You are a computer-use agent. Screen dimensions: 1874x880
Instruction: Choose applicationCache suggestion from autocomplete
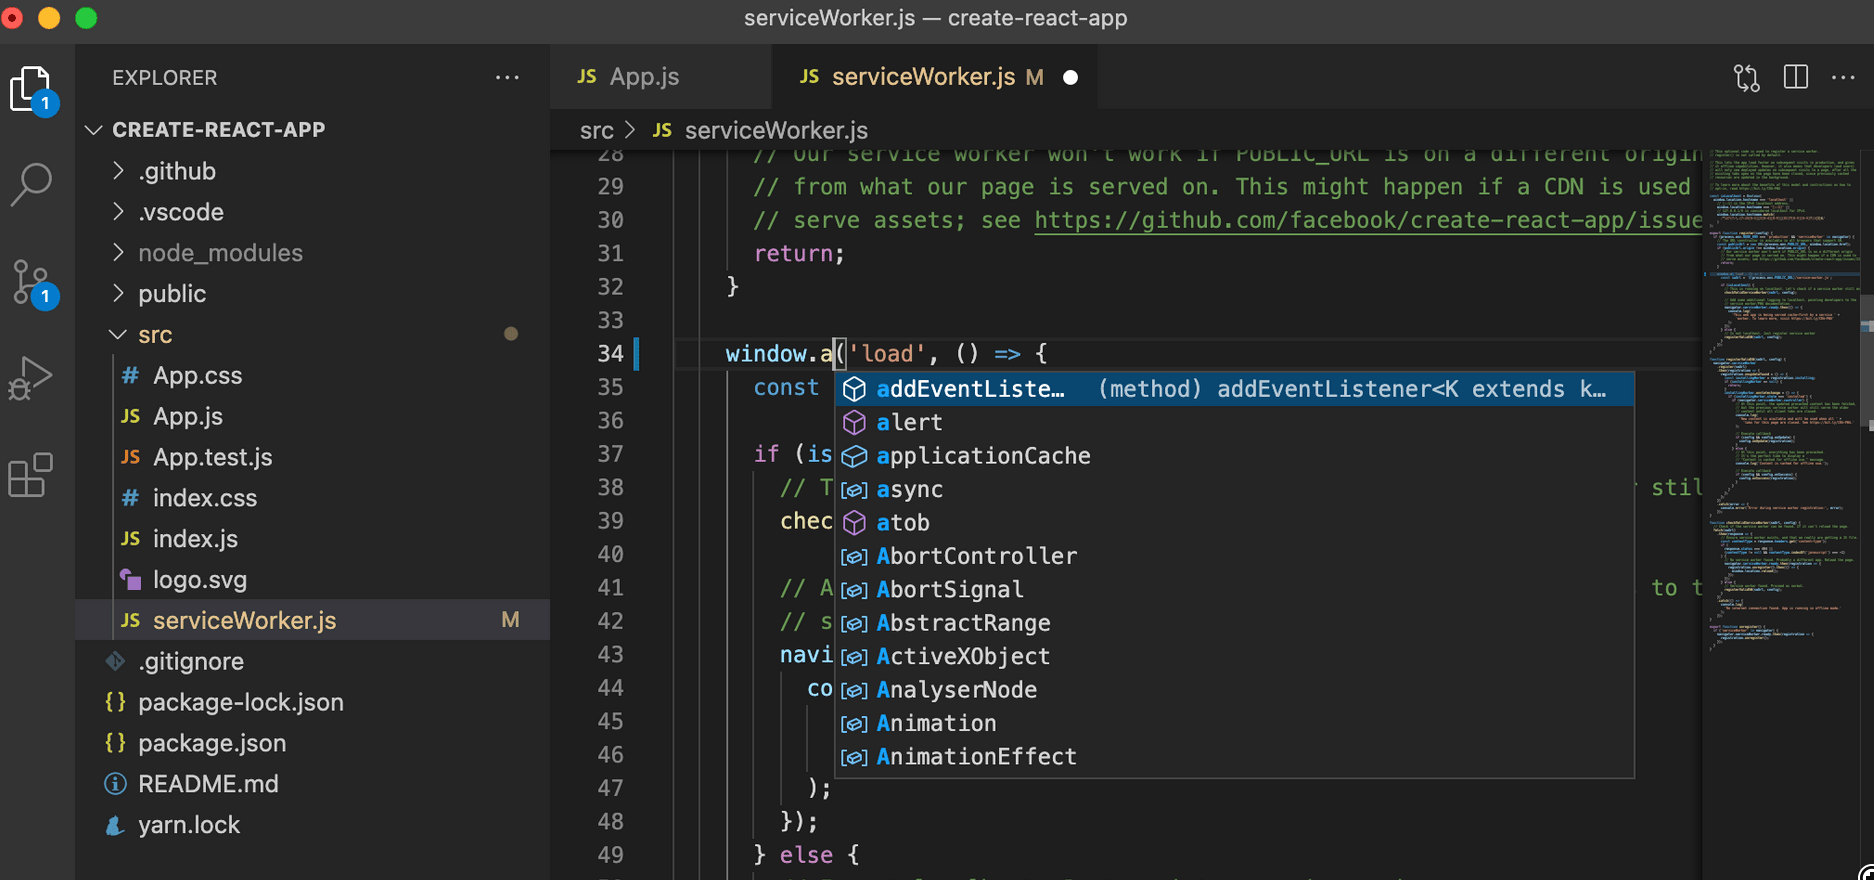[x=1235, y=456]
